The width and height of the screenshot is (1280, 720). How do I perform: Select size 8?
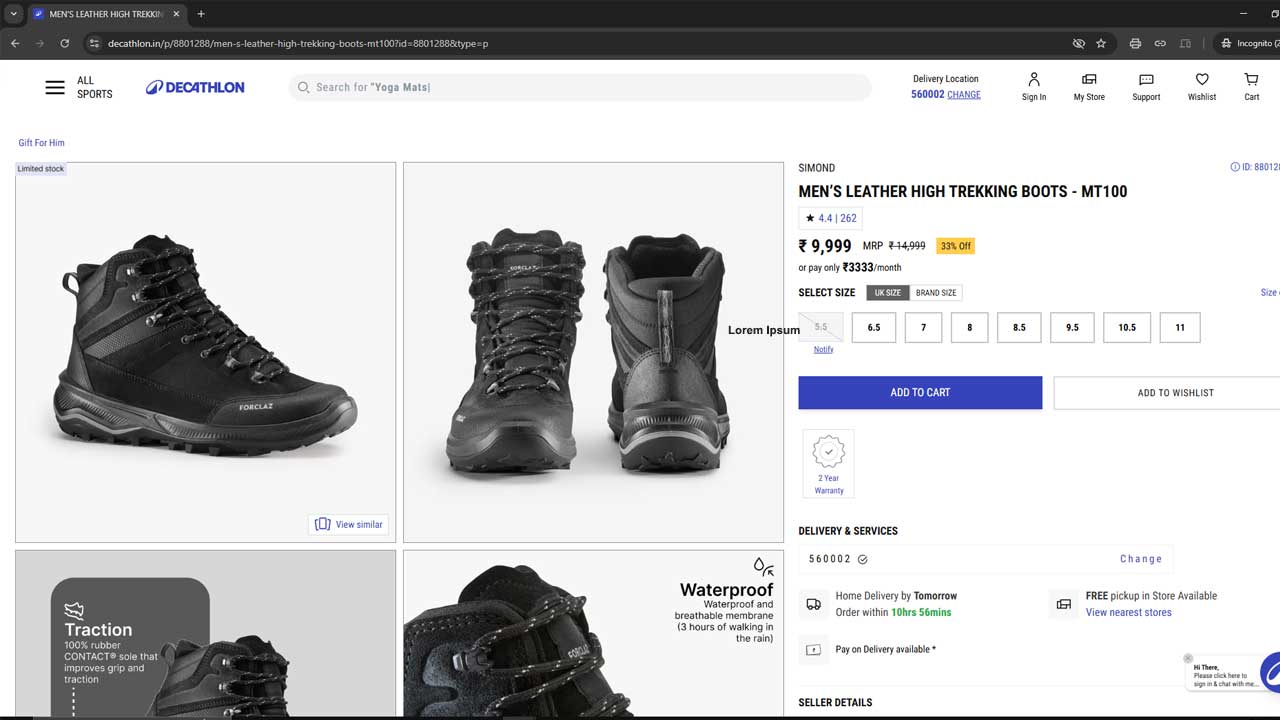click(969, 327)
